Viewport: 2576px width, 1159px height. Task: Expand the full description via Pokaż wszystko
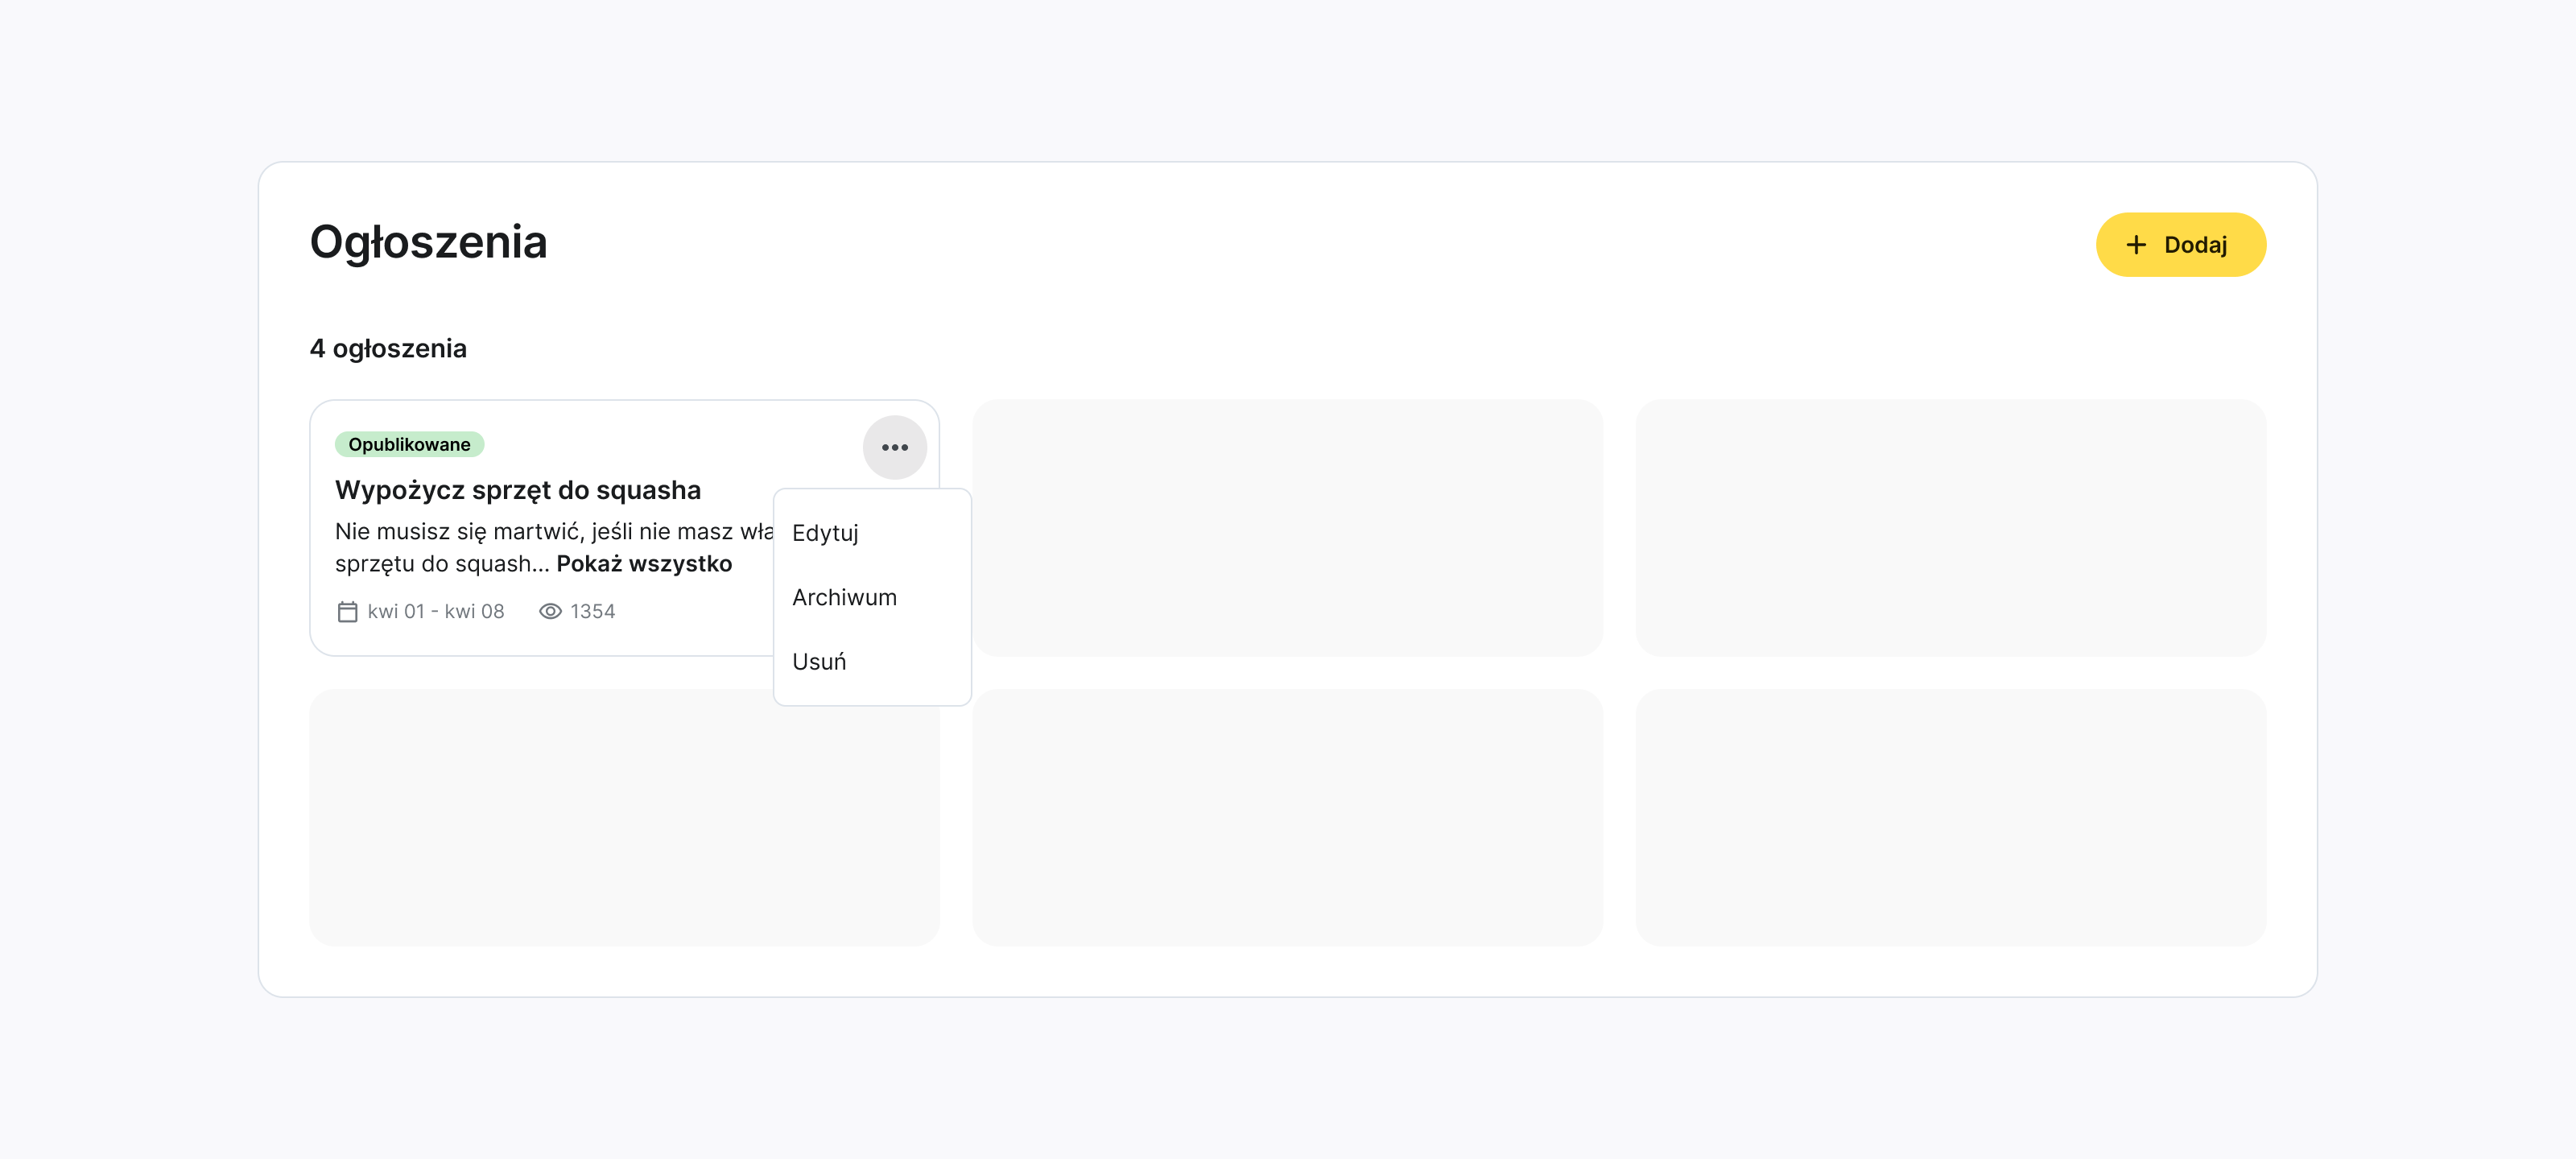[644, 563]
